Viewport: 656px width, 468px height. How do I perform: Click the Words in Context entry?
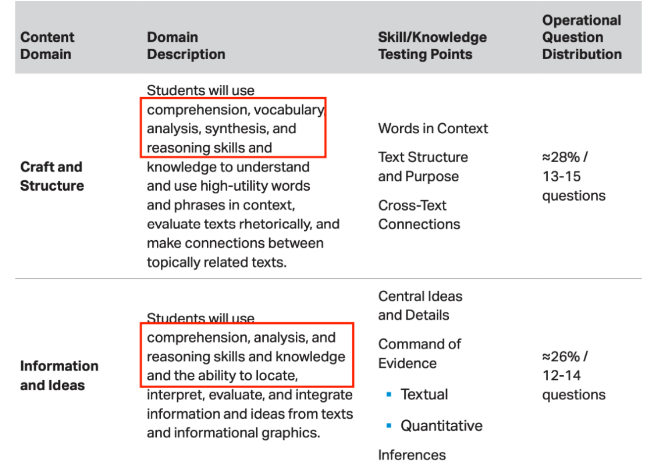click(433, 128)
